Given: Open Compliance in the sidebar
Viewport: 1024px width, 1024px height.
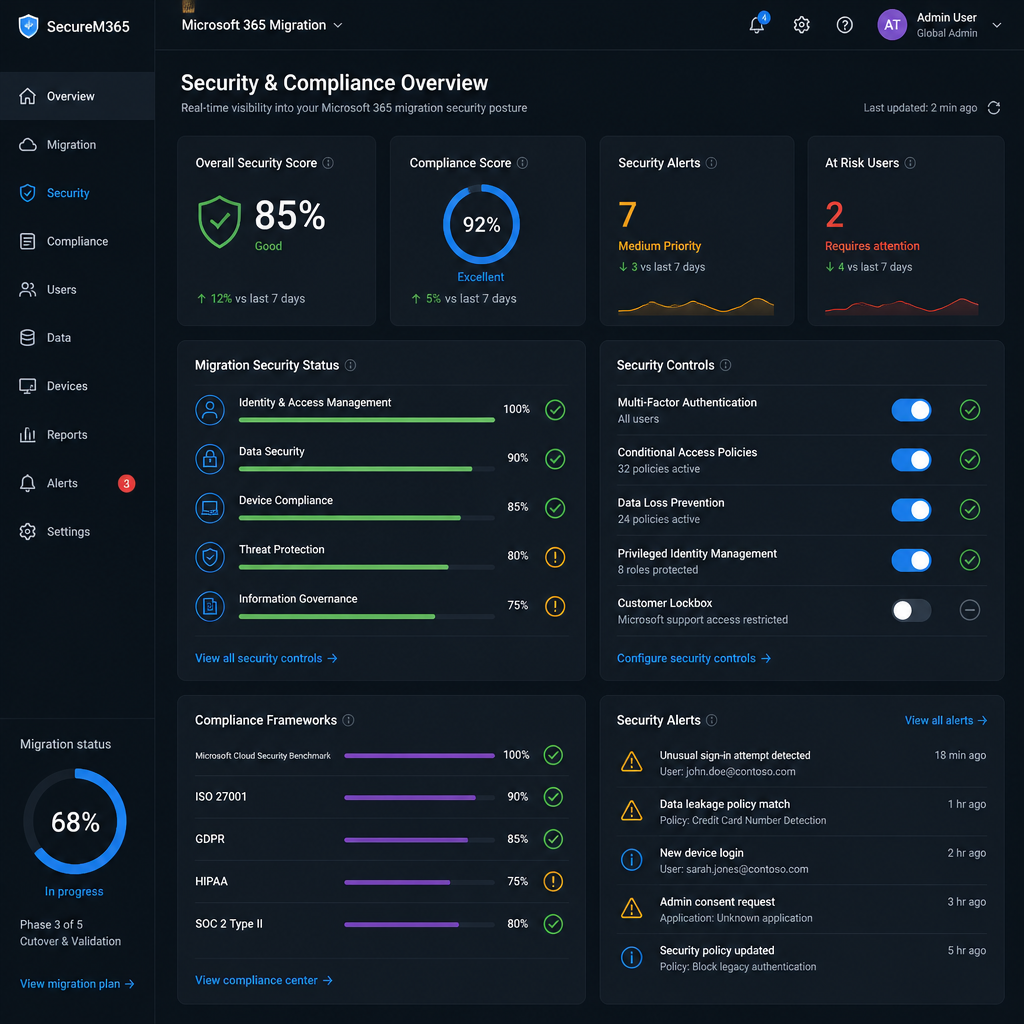Looking at the screenshot, I should (x=77, y=241).
